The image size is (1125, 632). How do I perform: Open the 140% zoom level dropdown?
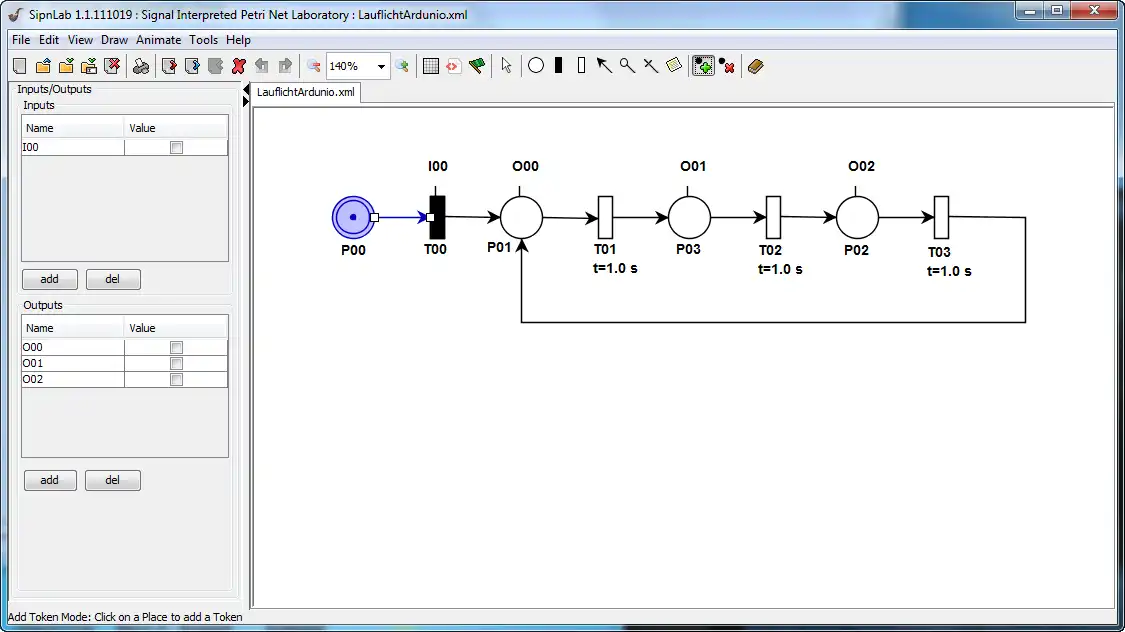click(x=381, y=67)
